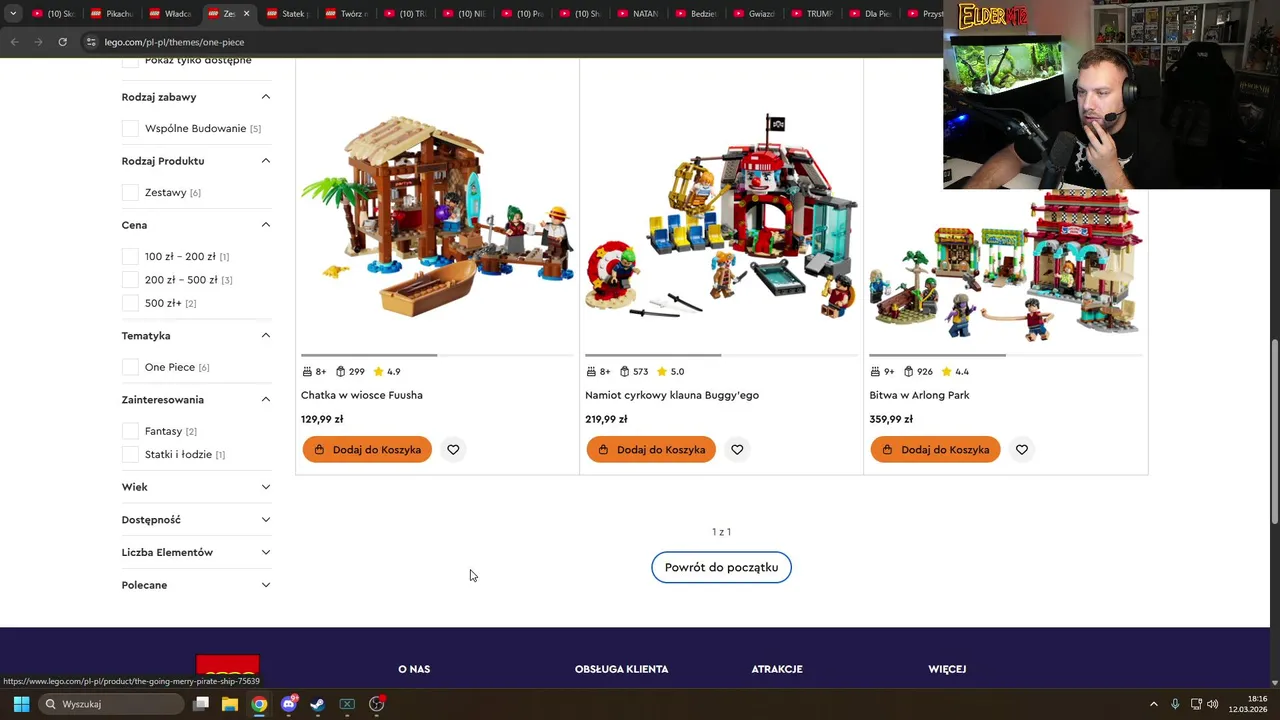Expand the Liczba Elementów filter section

point(196,552)
